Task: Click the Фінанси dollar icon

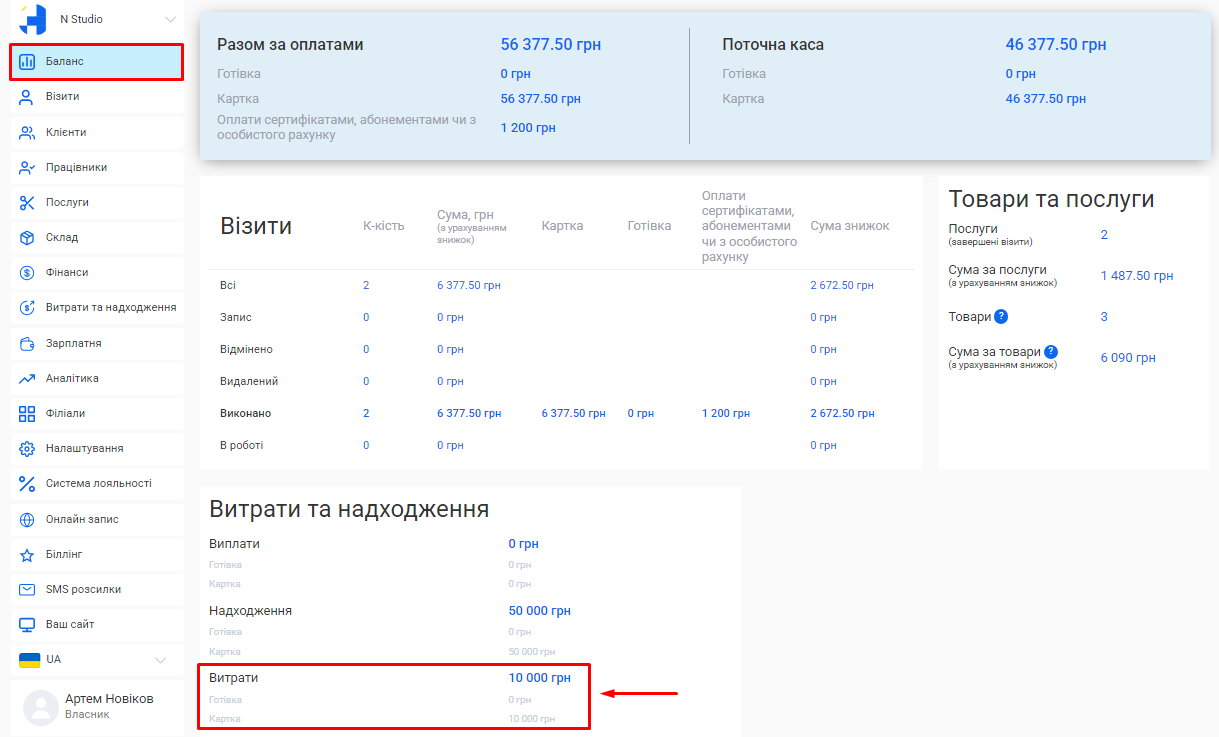Action: pyautogui.click(x=28, y=272)
